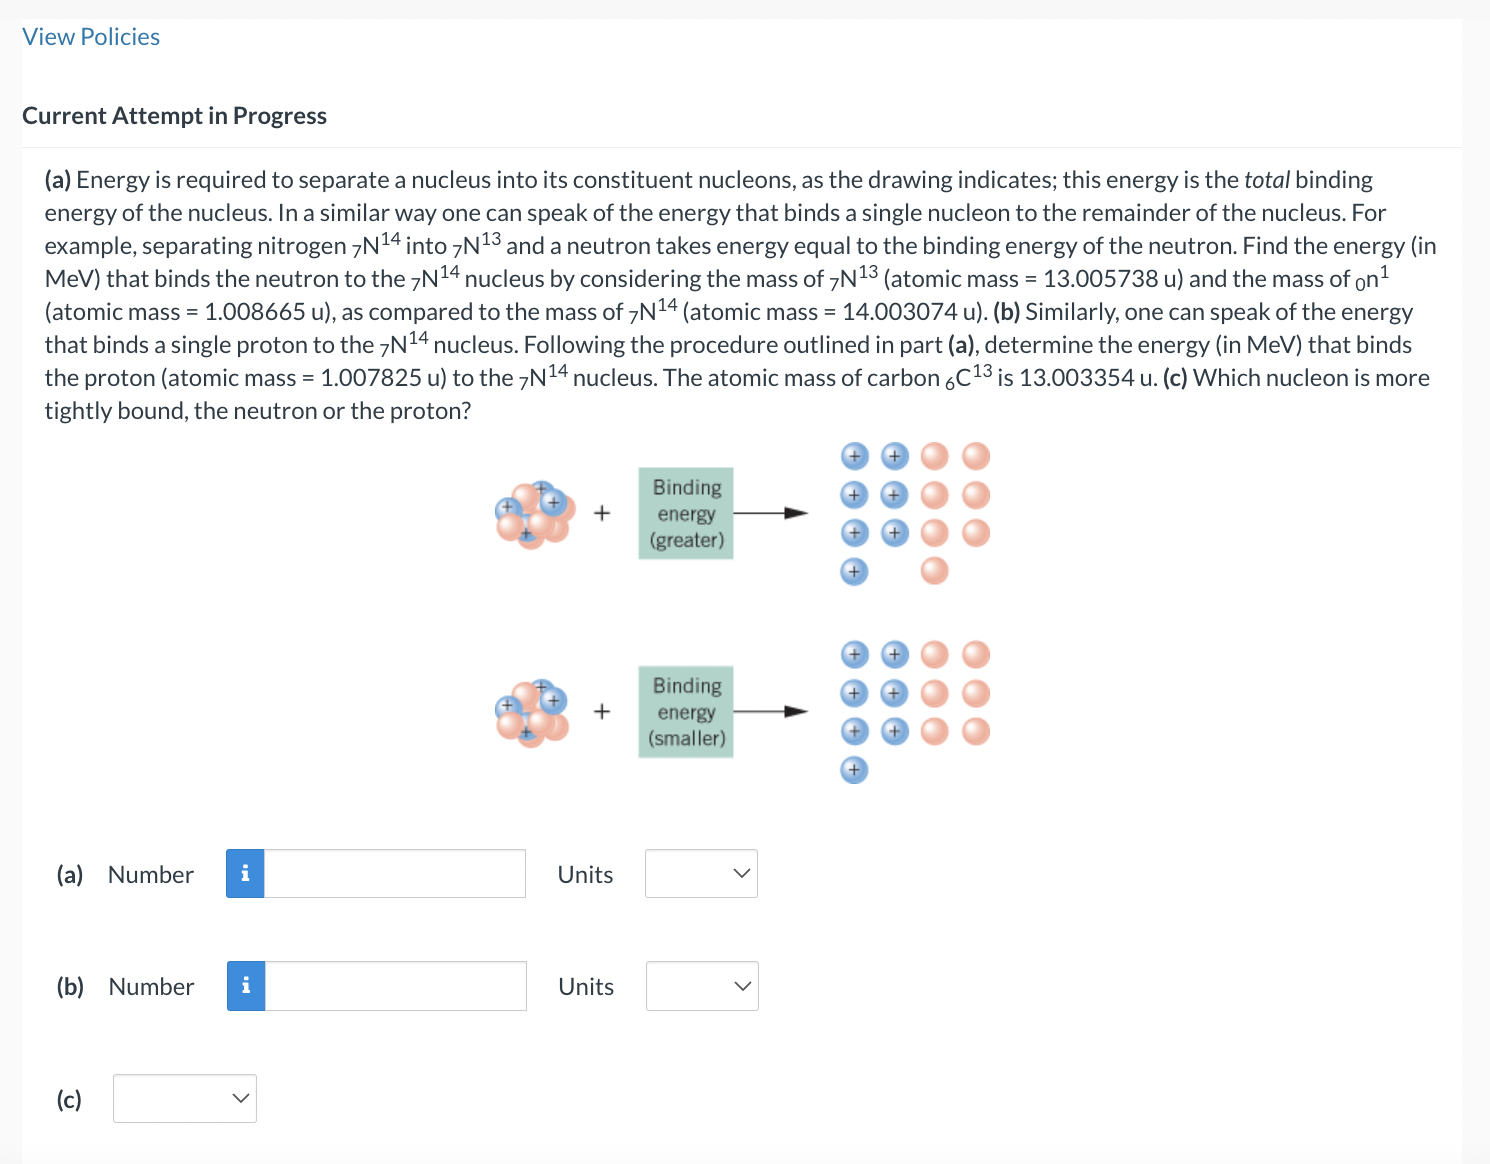Open the part (a) Units dropdown

[701, 874]
